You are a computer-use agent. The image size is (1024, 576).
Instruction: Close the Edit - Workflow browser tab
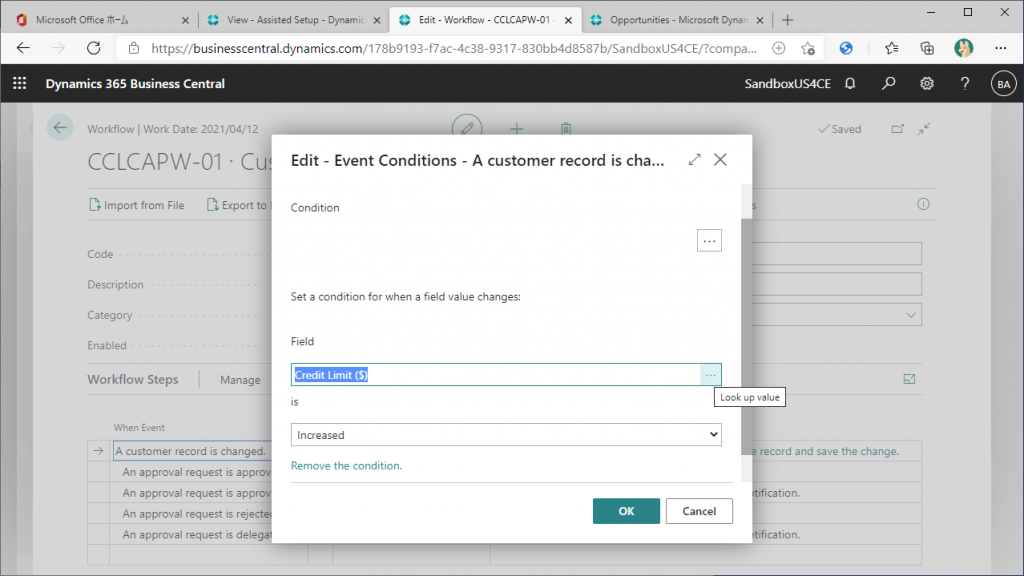point(568,20)
